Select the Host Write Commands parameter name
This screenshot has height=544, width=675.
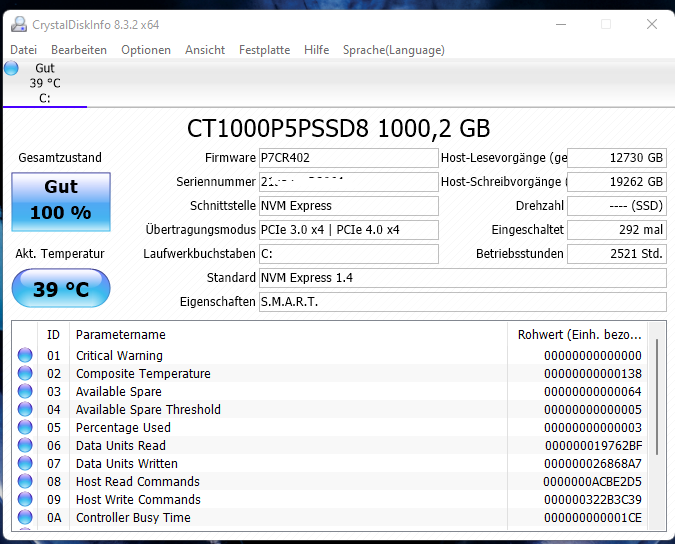point(138,500)
